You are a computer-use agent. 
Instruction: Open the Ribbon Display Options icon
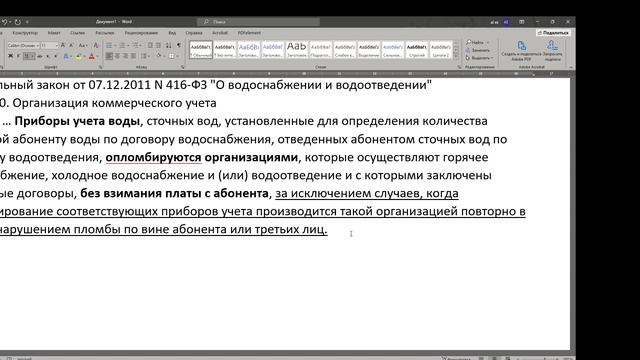[522, 22]
